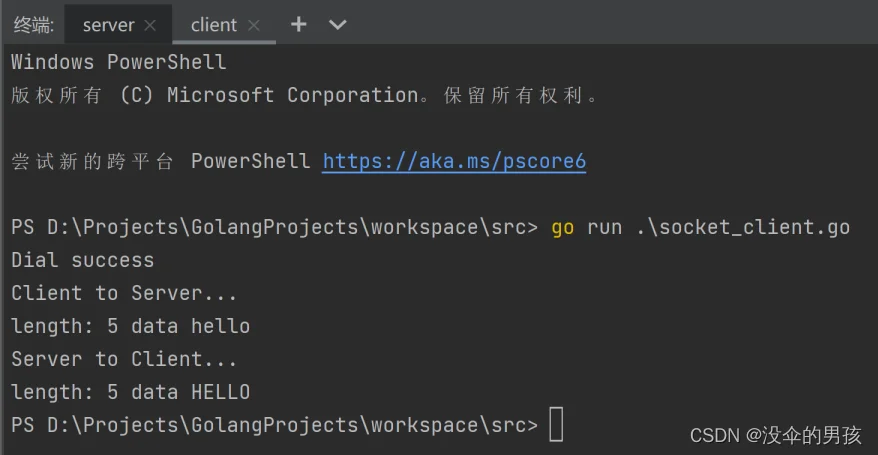Expand the terminal options chevron dropdown
The width and height of the screenshot is (878, 455).
tap(338, 25)
